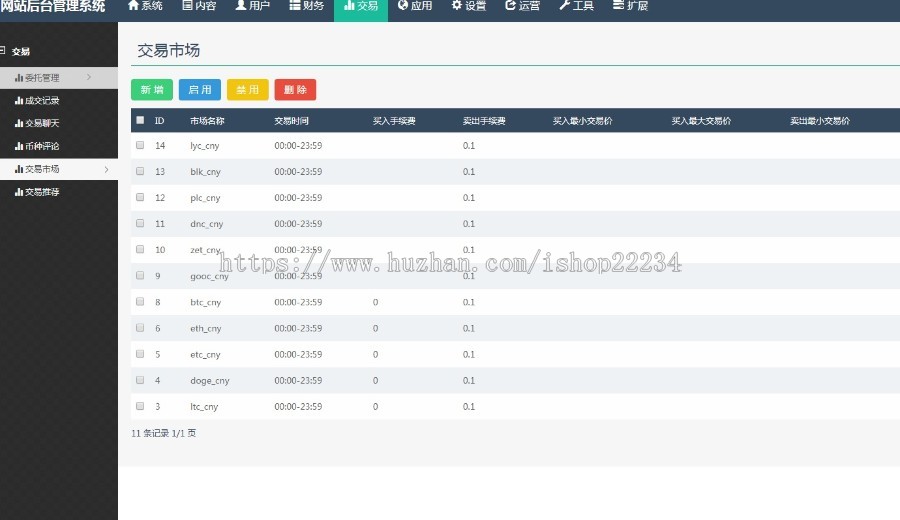Click the chart icon next to 交易推荐

pos(19,192)
